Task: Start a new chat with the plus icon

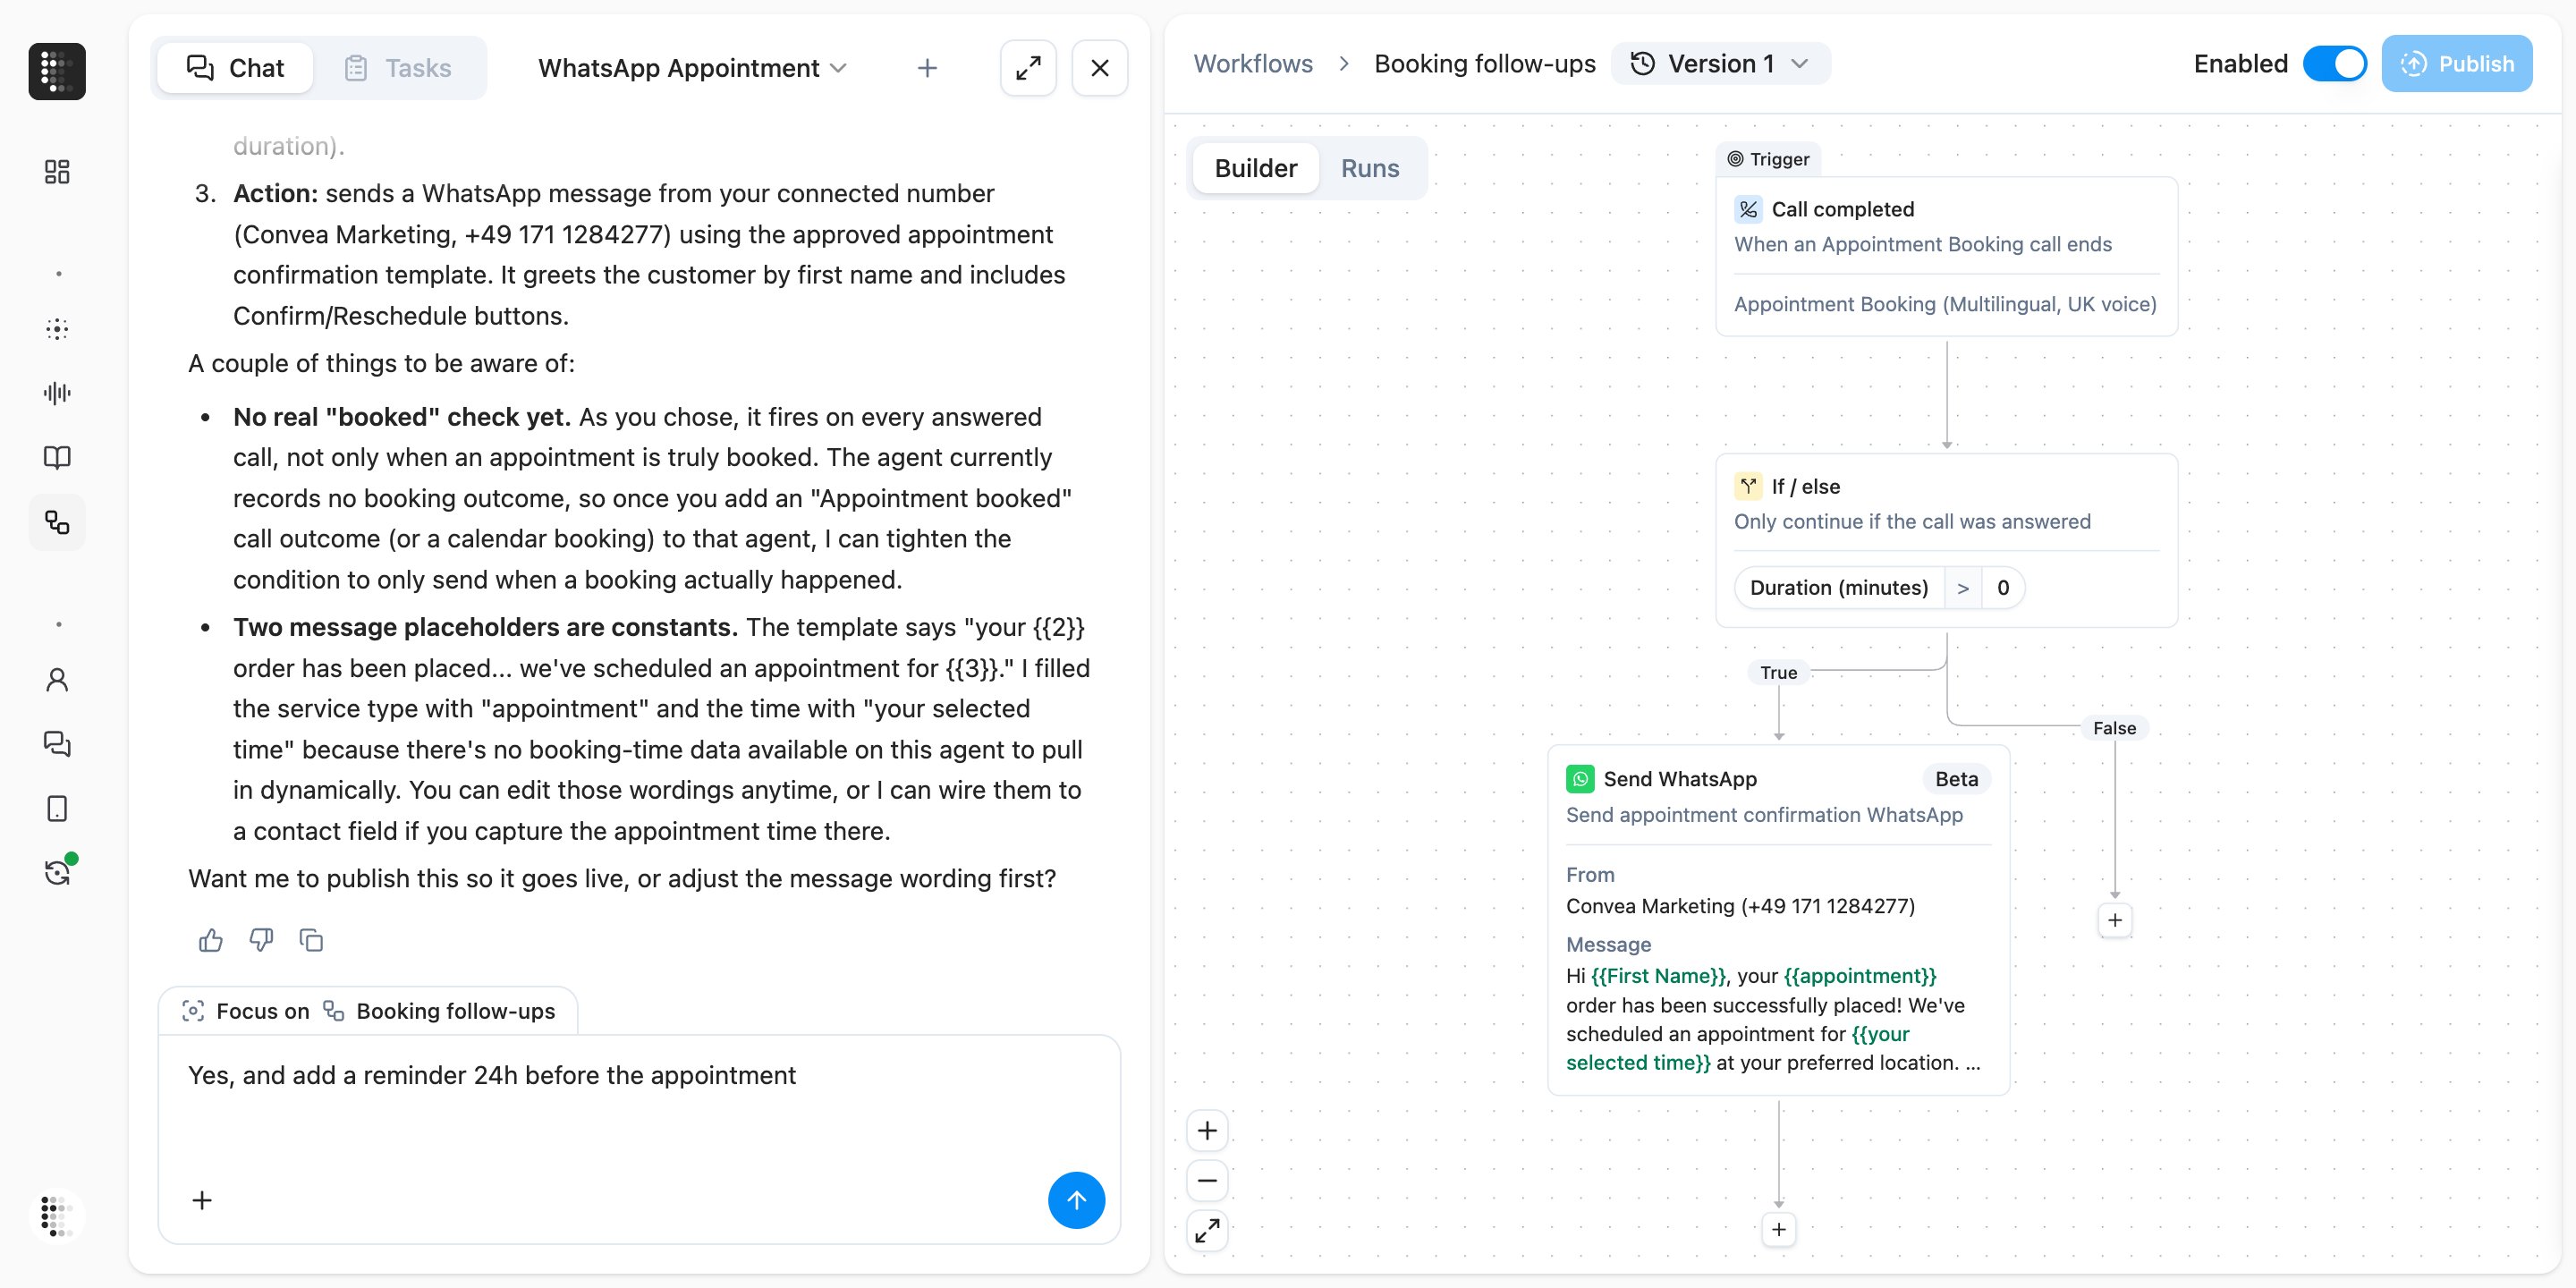Action: pos(927,68)
